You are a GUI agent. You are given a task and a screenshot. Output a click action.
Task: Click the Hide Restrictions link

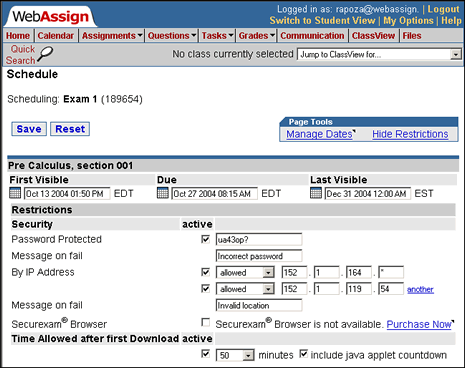pyautogui.click(x=410, y=134)
